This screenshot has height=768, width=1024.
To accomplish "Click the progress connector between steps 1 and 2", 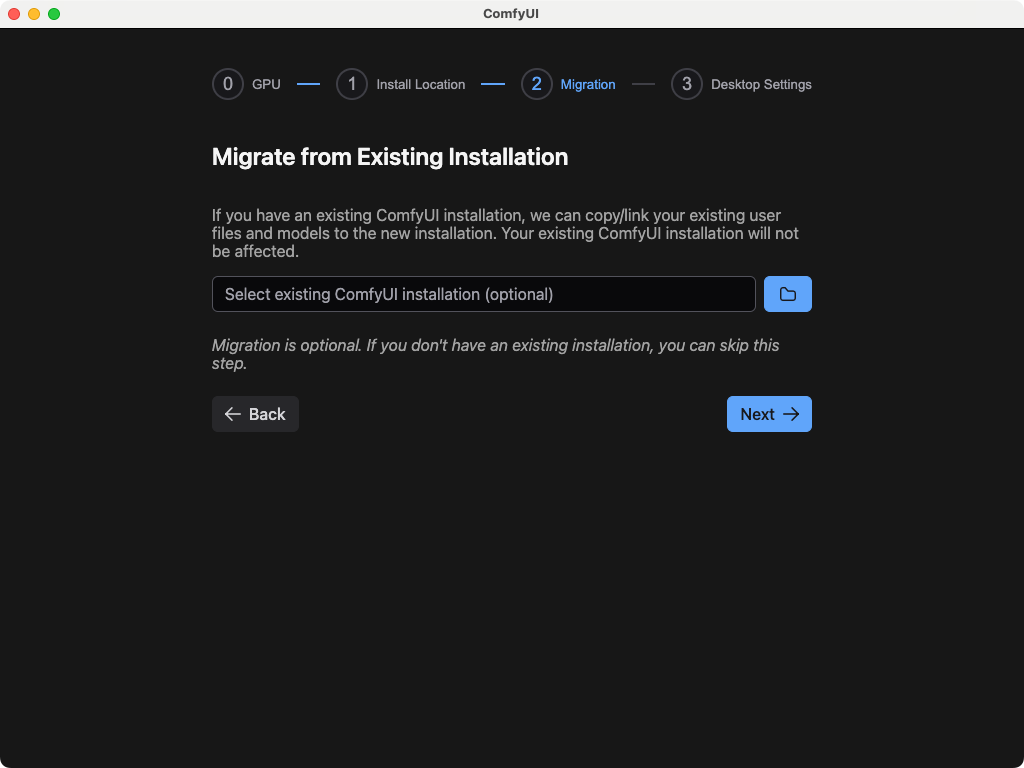I will pos(493,84).
